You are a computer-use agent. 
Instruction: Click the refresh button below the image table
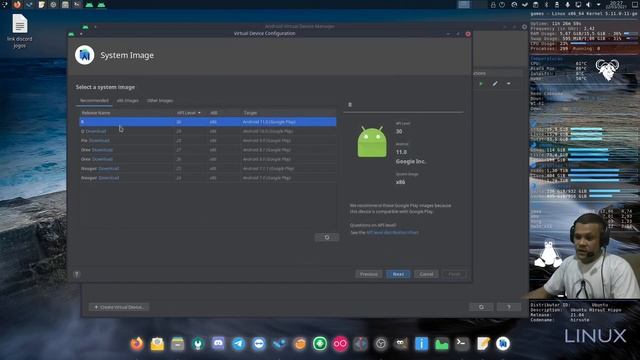(x=327, y=237)
